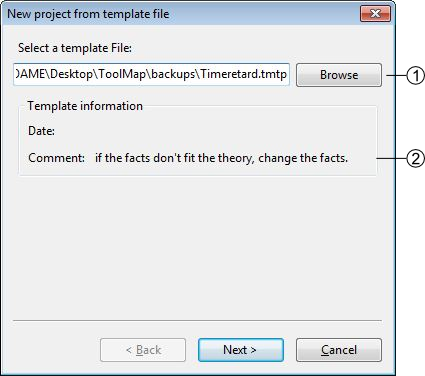Screen dimensions: 425x376
Task: Click the "New project from template file" title bar
Action: click(180, 14)
